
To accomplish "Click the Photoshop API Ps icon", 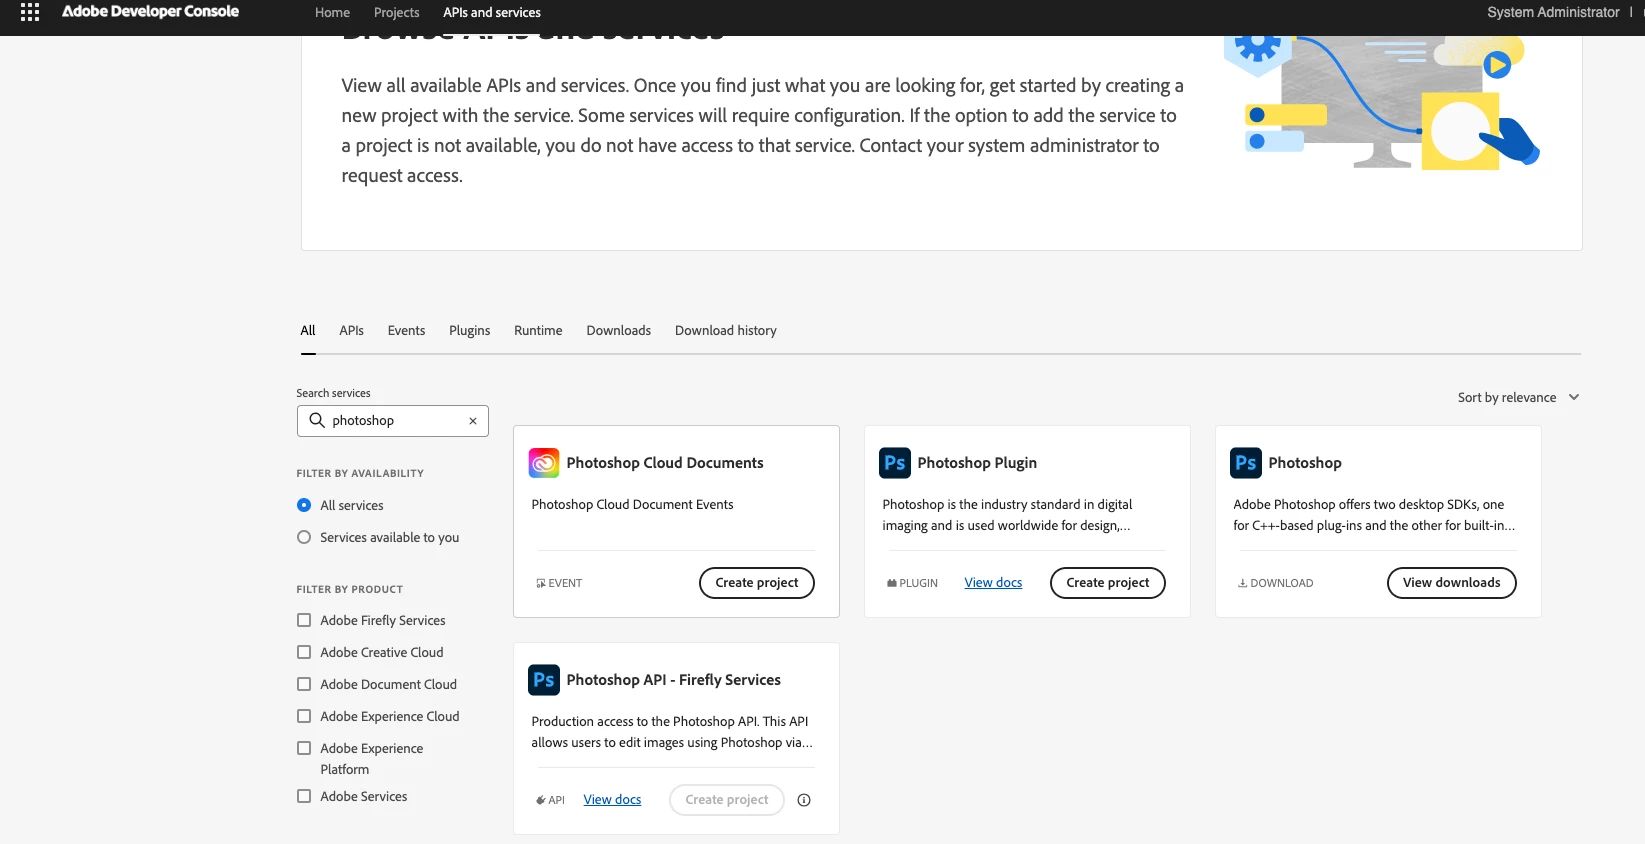I will (544, 680).
